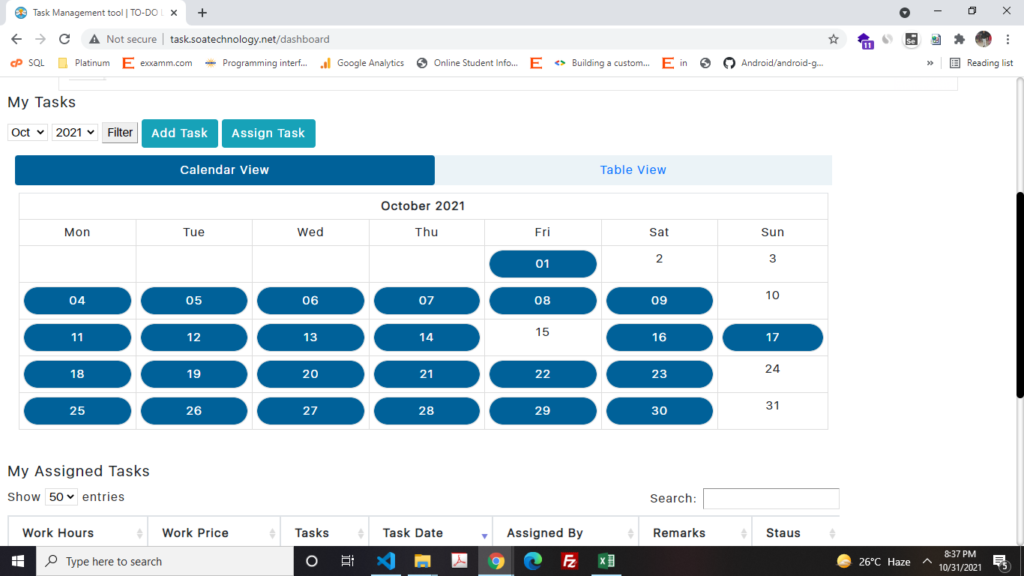Image resolution: width=1024 pixels, height=576 pixels.
Task: Open File Explorer from the taskbar
Action: tap(422, 561)
